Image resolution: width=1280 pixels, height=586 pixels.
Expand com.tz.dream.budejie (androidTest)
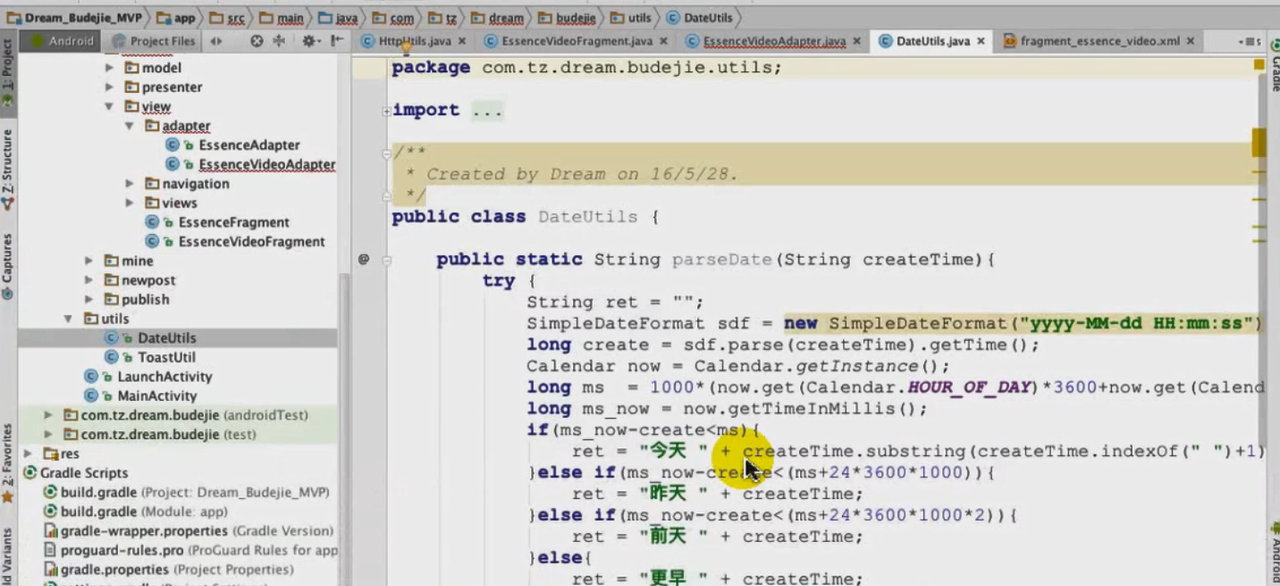pos(49,415)
